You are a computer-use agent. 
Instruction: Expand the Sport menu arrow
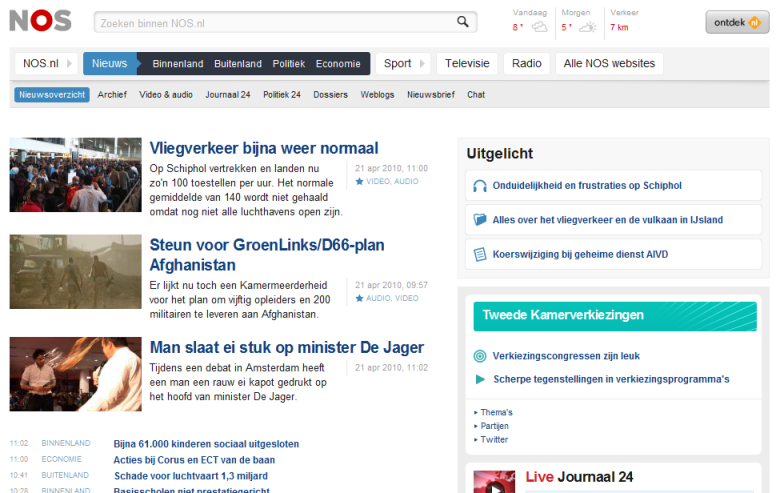click(x=422, y=63)
